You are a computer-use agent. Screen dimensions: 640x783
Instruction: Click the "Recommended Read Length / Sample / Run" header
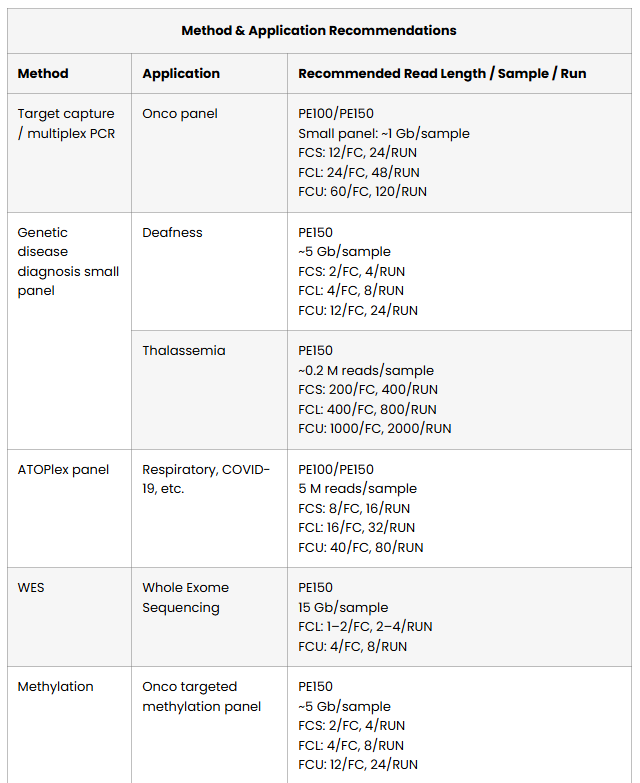click(442, 73)
